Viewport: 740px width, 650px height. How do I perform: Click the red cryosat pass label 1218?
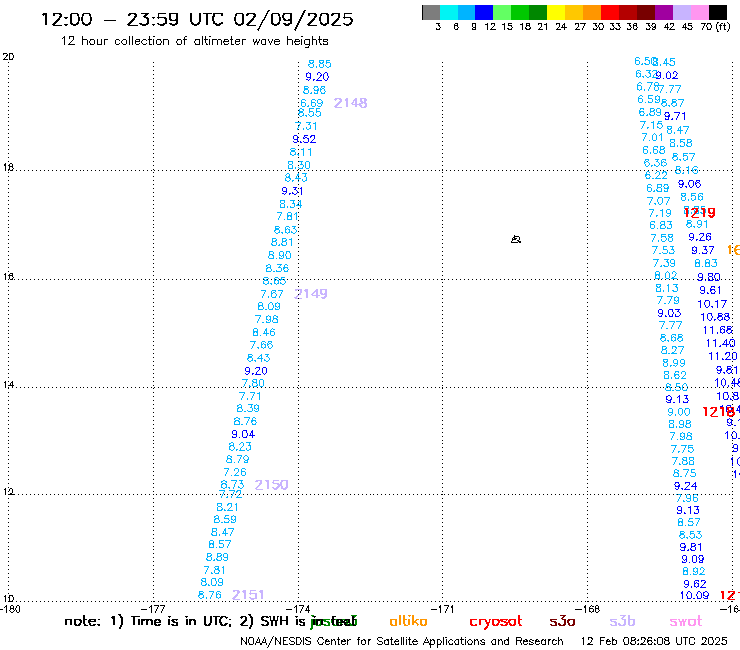[x=718, y=412]
